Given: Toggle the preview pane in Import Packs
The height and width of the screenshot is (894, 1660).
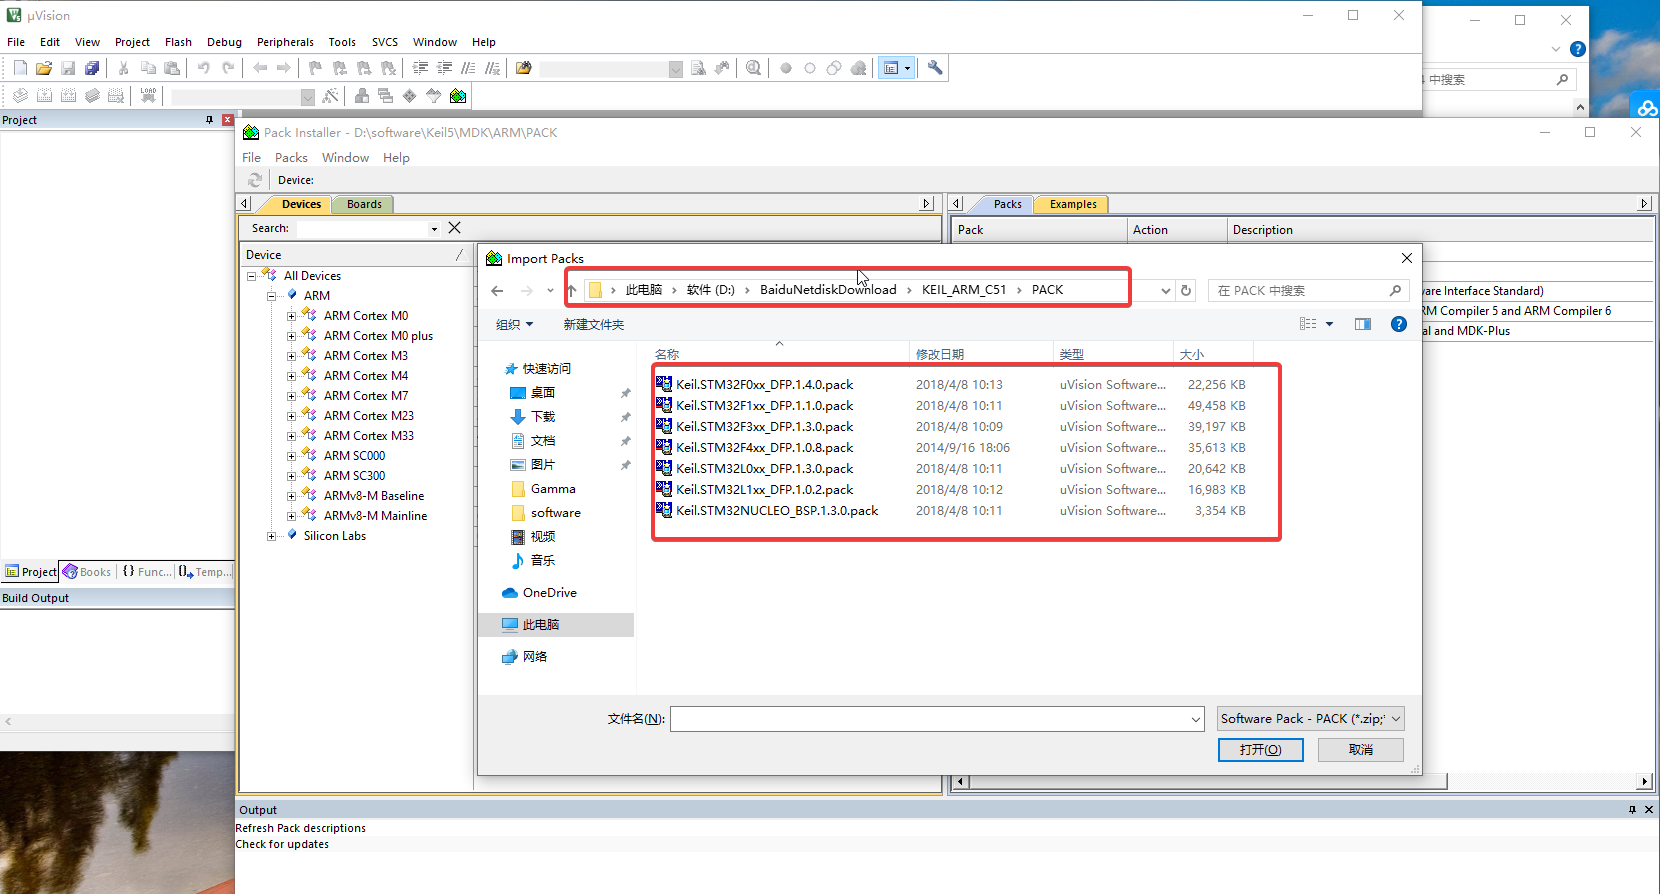Looking at the screenshot, I should 1363,324.
